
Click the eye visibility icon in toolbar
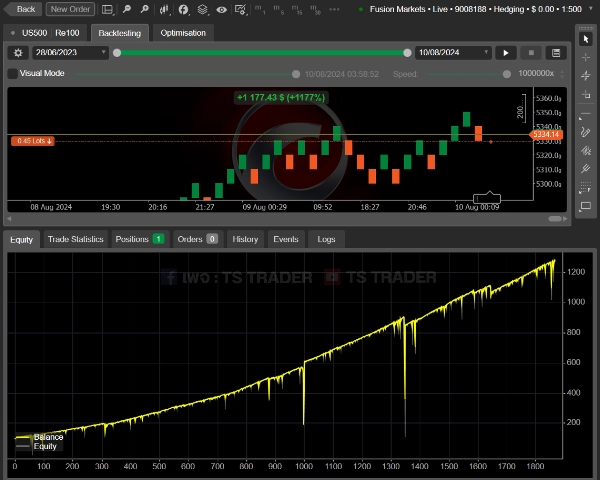(220, 9)
